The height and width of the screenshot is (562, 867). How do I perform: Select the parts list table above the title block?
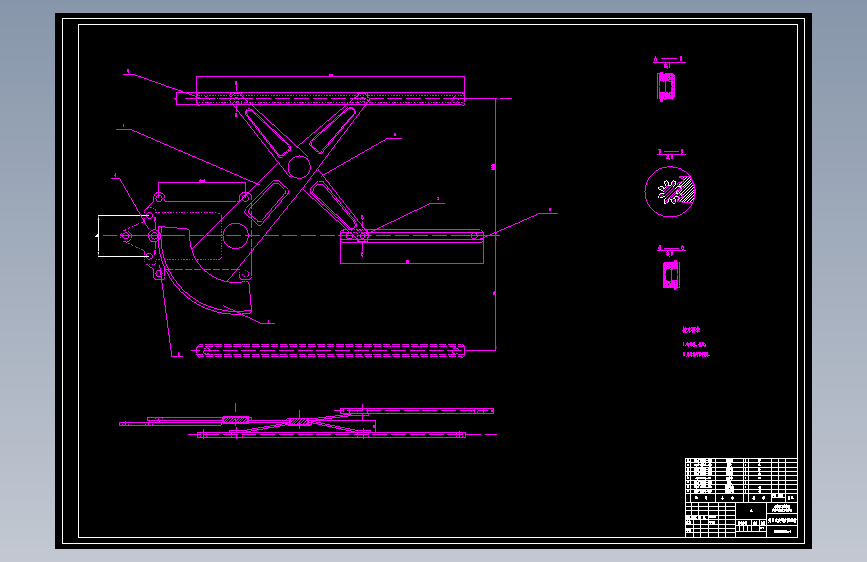click(x=741, y=480)
